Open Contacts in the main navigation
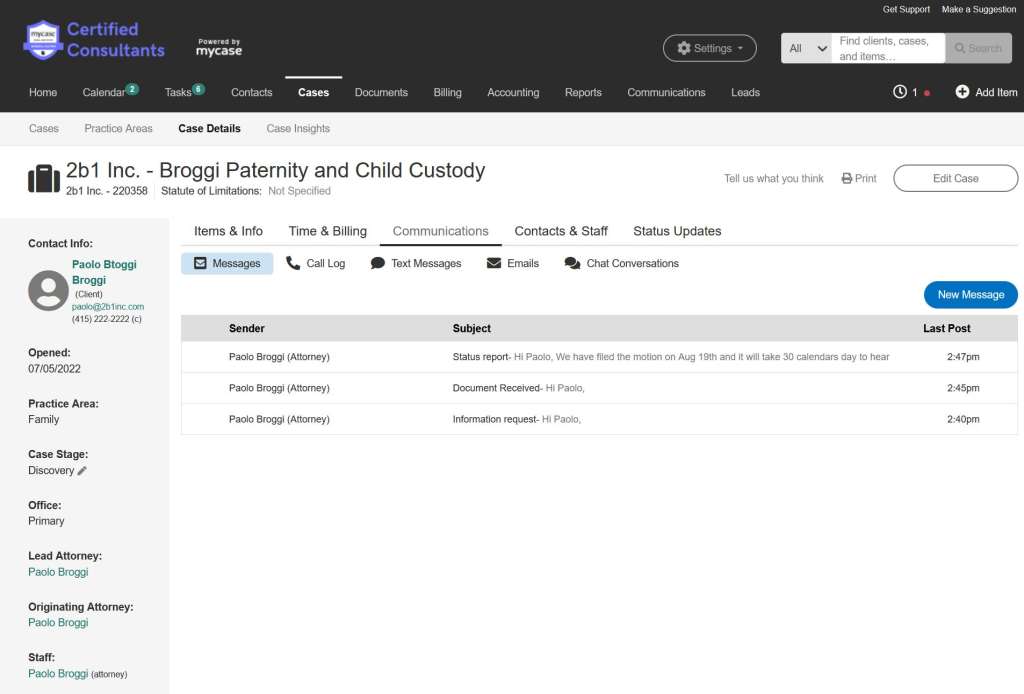 pyautogui.click(x=251, y=93)
